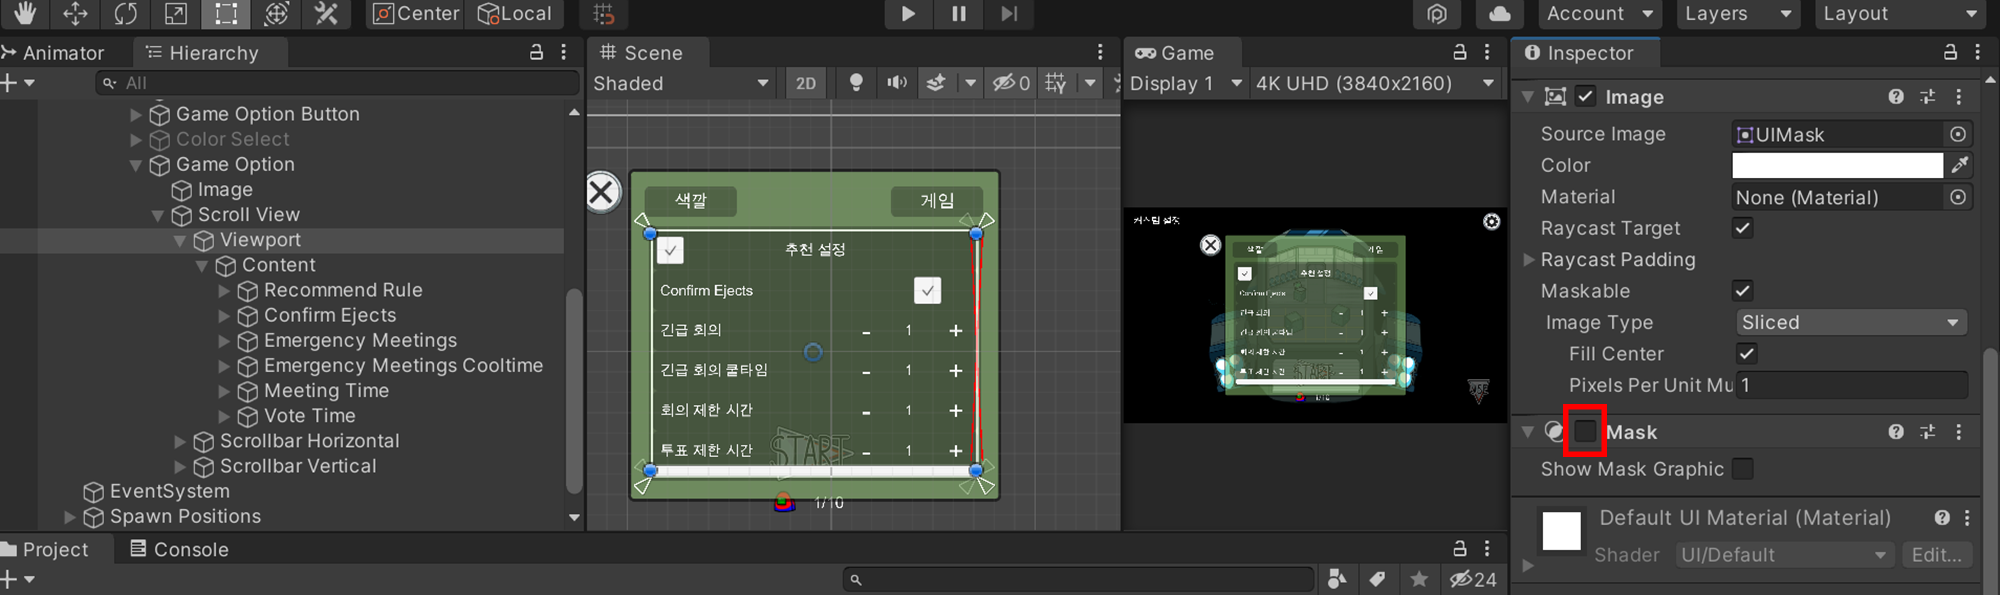
Task: Toggle the grid snapping icon in the toolbar
Action: point(603,13)
